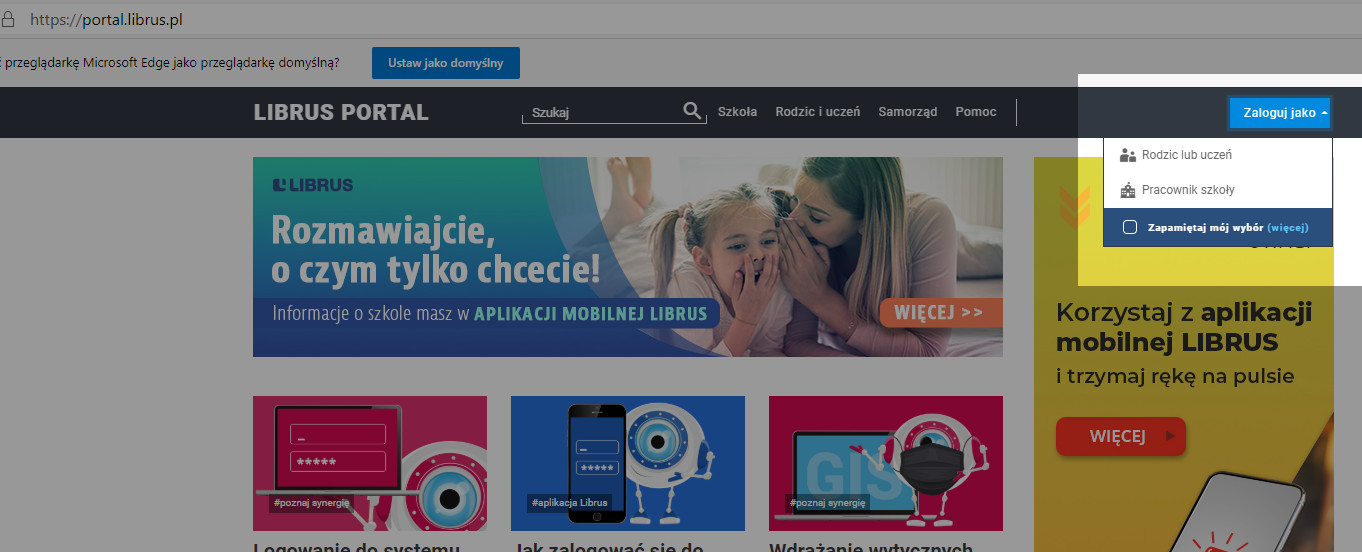The width and height of the screenshot is (1362, 552).
Task: Click the #poznaj synergię tag on first article
Action: [x=311, y=503]
